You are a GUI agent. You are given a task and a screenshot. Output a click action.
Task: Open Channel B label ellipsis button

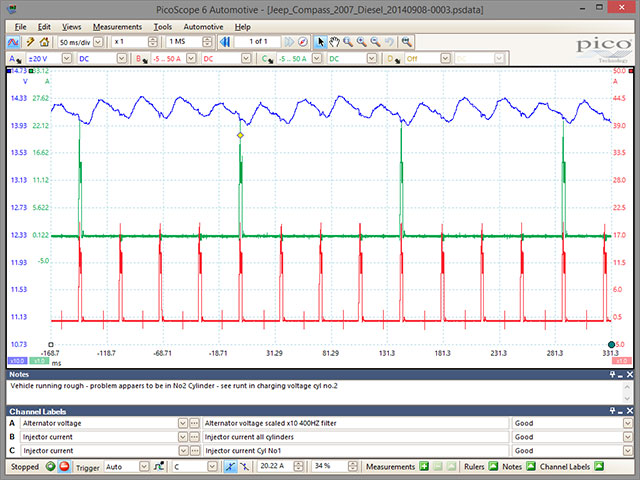point(194,437)
